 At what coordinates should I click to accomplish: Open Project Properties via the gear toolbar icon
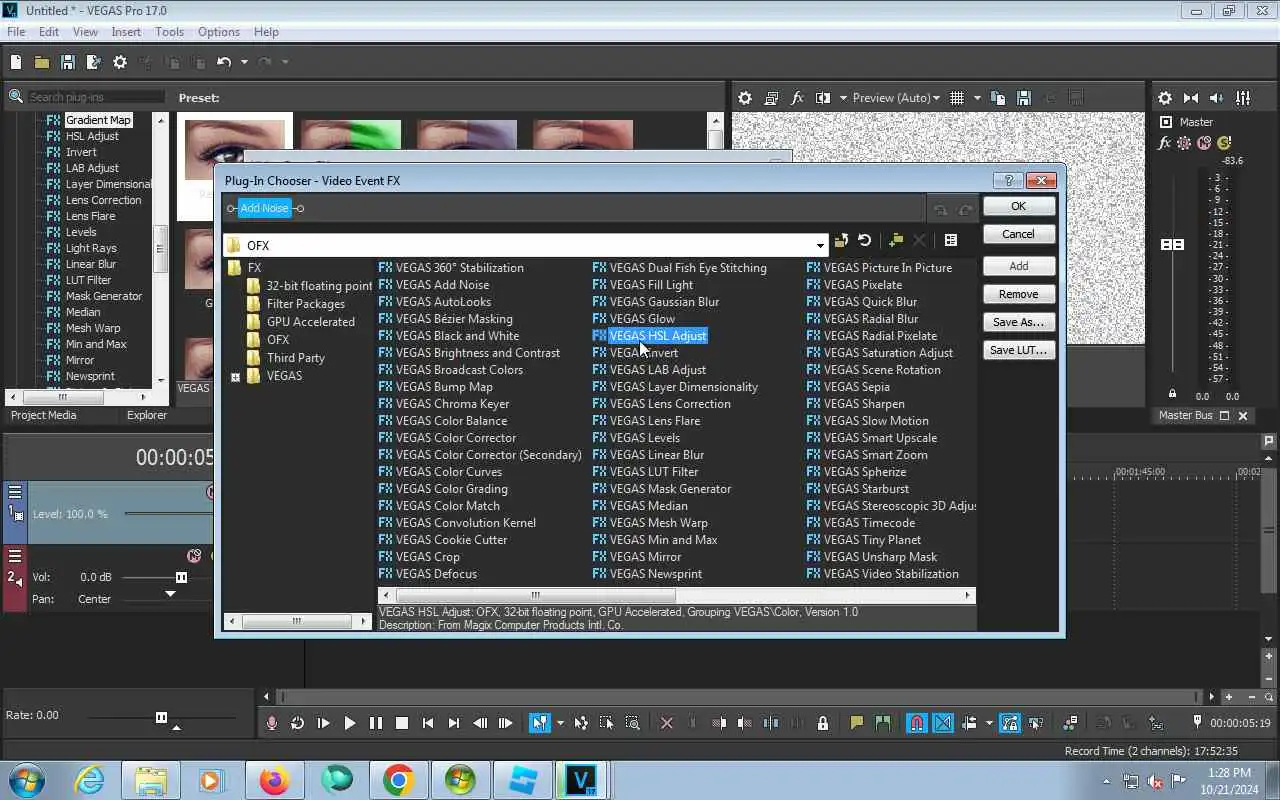point(120,62)
